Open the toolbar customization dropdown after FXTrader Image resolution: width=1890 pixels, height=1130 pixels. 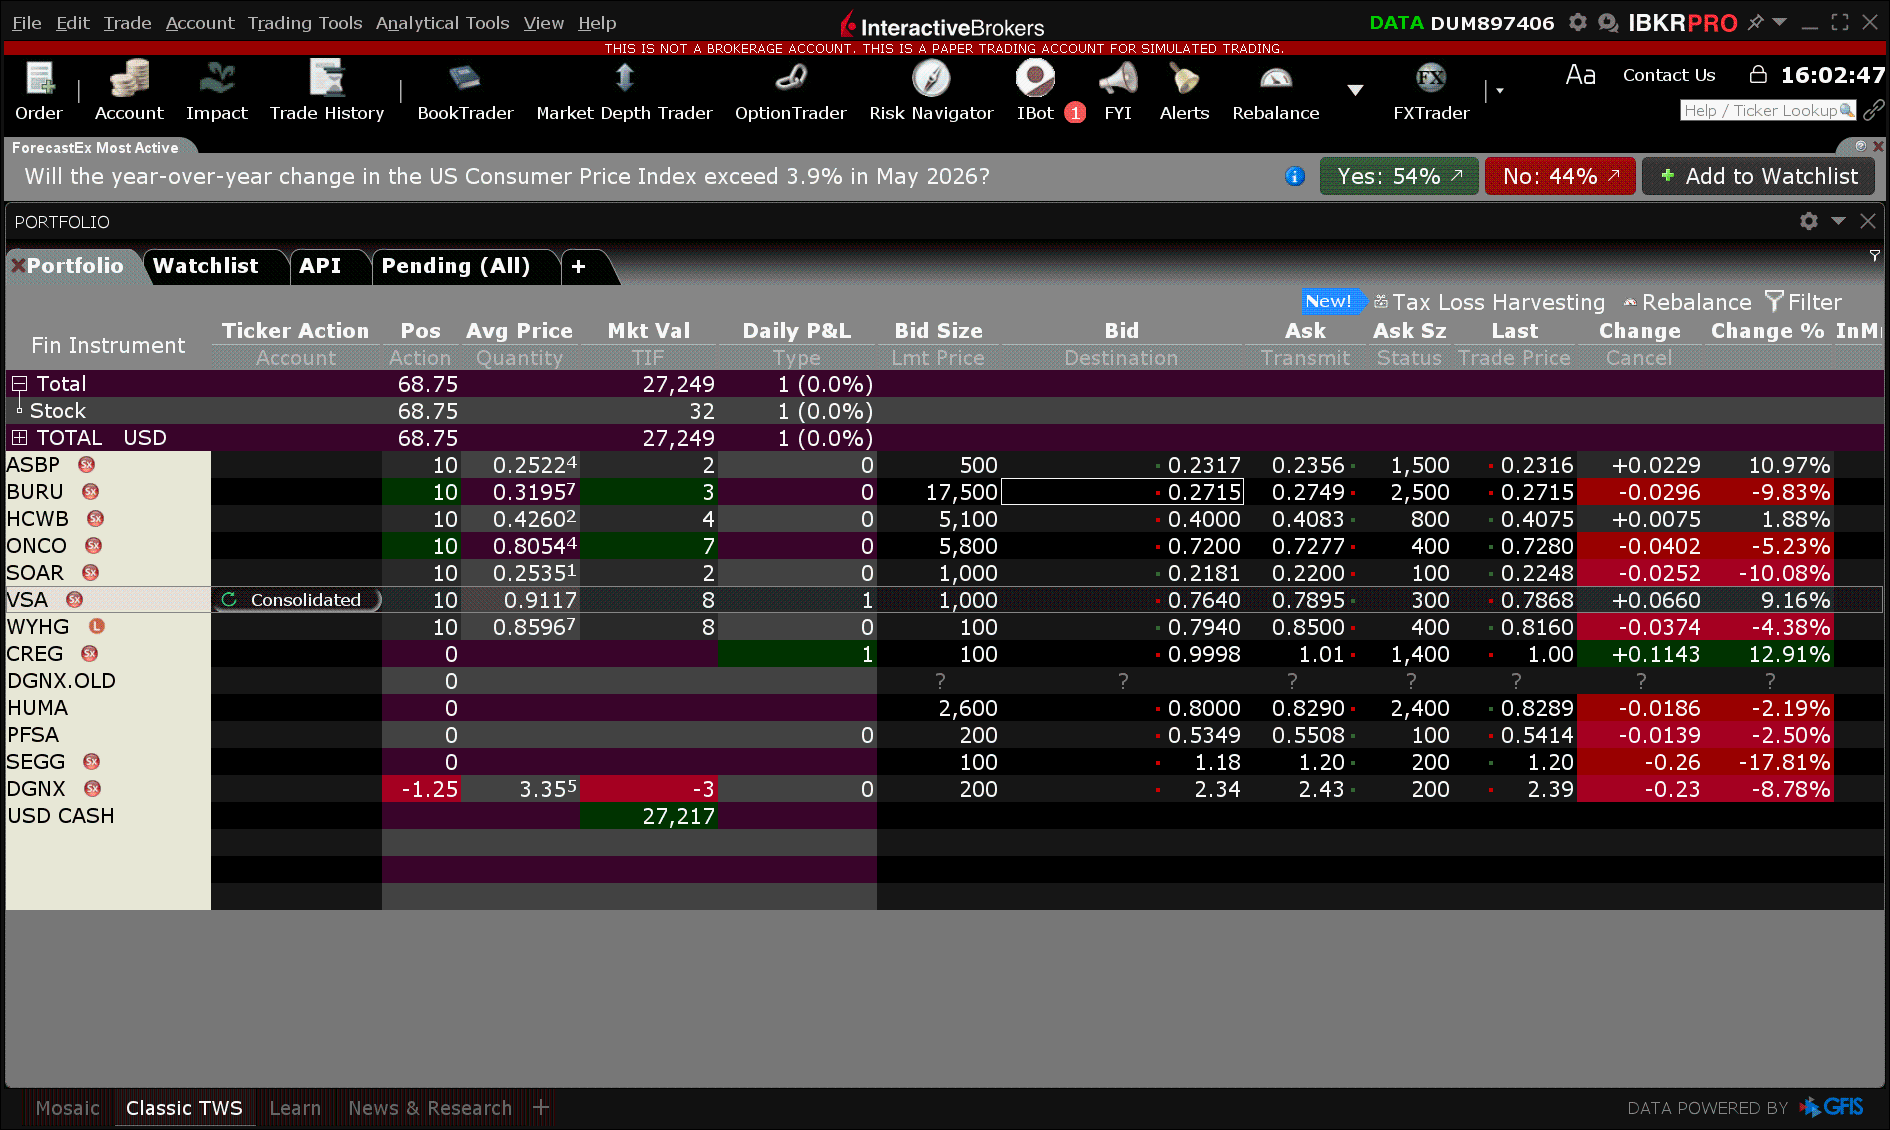(1499, 91)
